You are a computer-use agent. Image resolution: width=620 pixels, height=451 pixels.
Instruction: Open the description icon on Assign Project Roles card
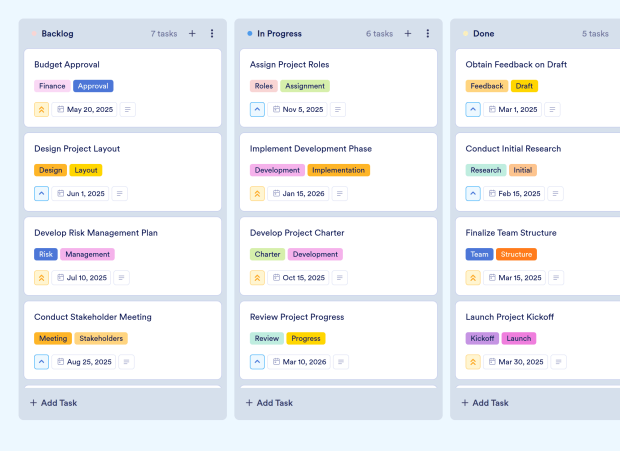point(338,109)
